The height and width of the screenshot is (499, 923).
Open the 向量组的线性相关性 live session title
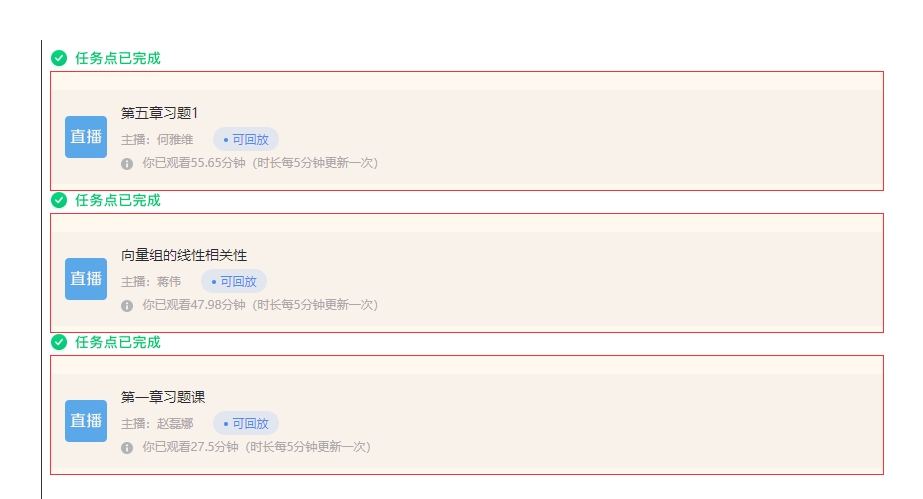(184, 255)
